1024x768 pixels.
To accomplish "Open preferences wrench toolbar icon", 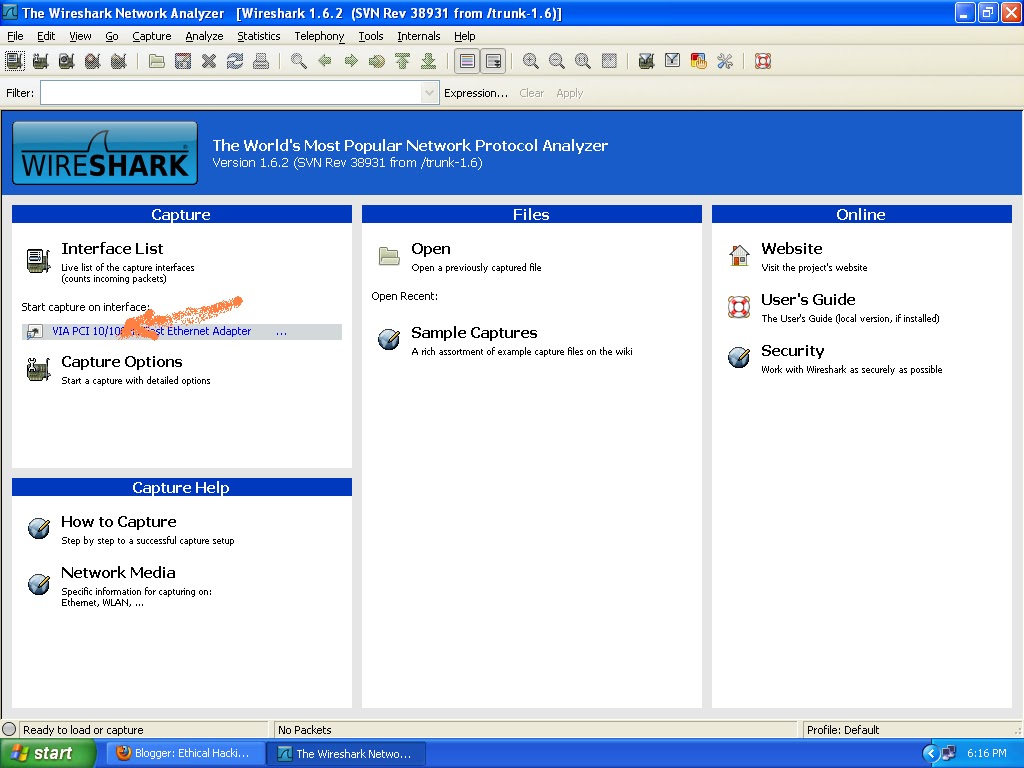I will (725, 61).
